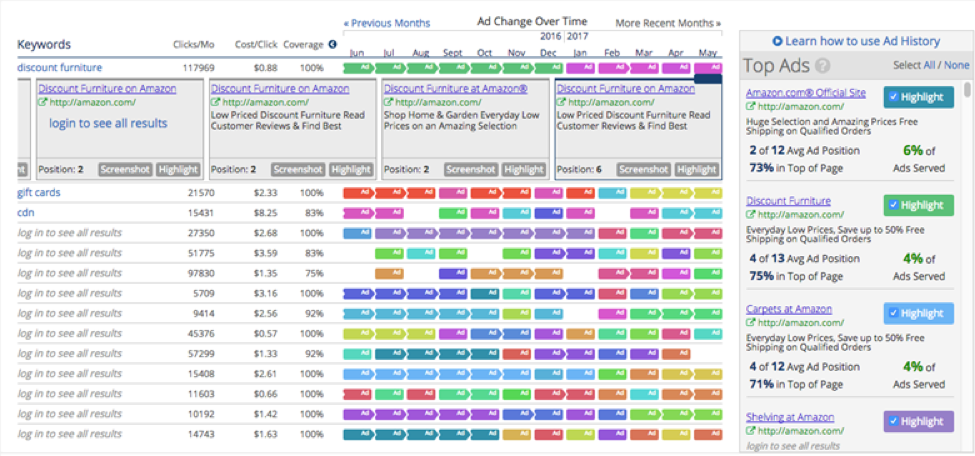This screenshot has height=456, width=975.
Task: Click external-link icon under Carpets at Amazon
Action: [751, 323]
